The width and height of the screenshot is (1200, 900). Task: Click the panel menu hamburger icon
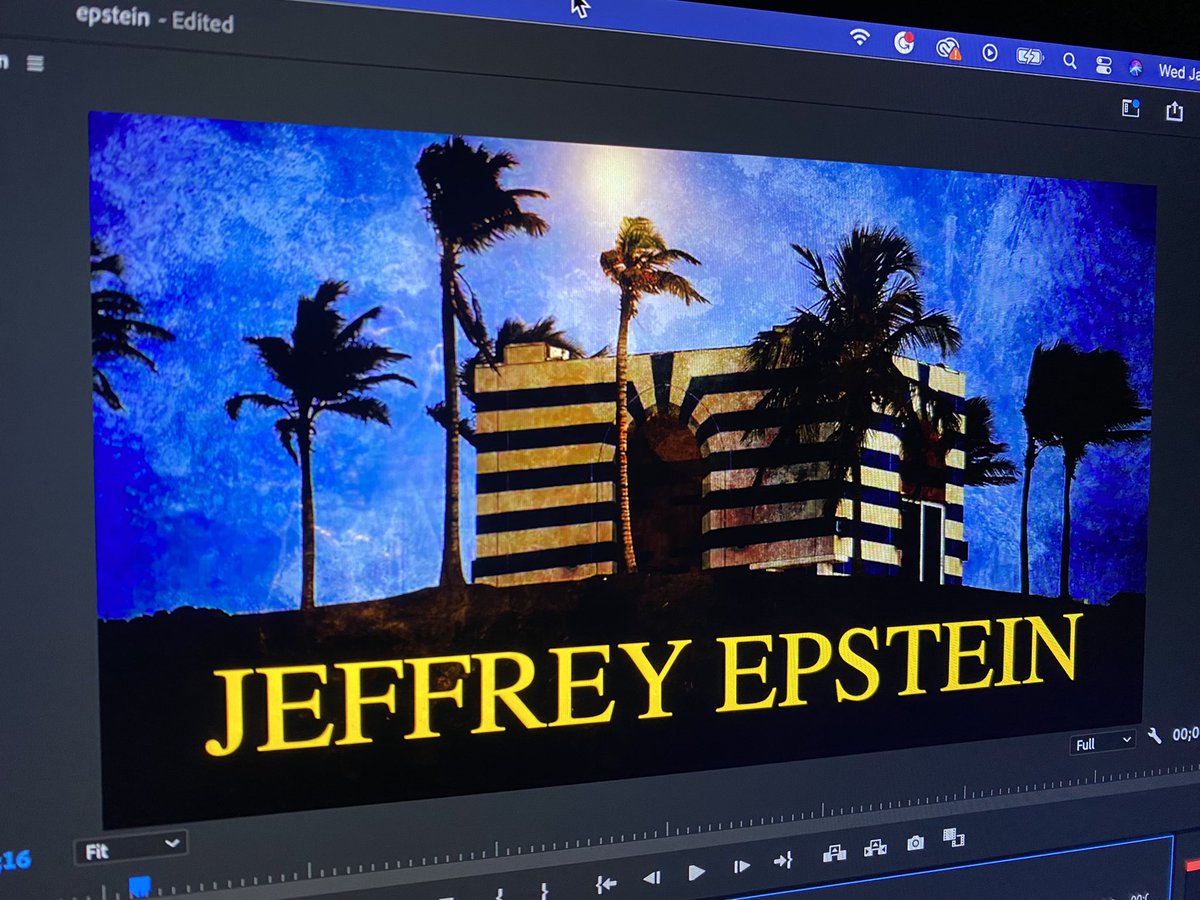point(35,63)
